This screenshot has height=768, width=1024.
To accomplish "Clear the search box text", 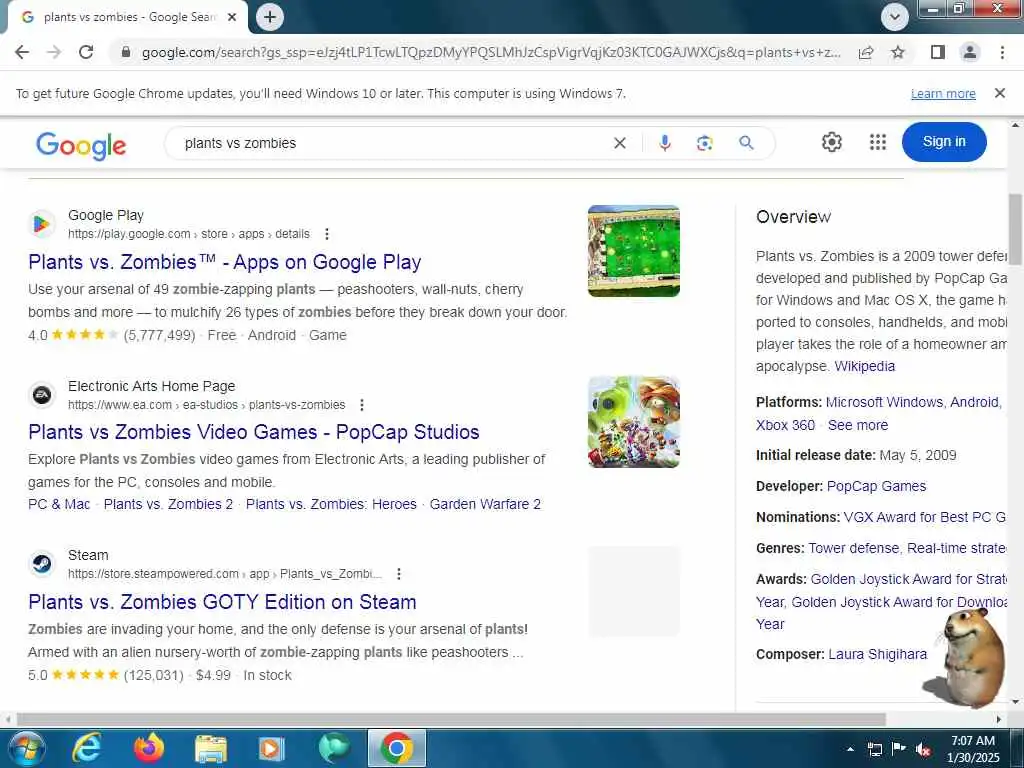I will coord(620,143).
